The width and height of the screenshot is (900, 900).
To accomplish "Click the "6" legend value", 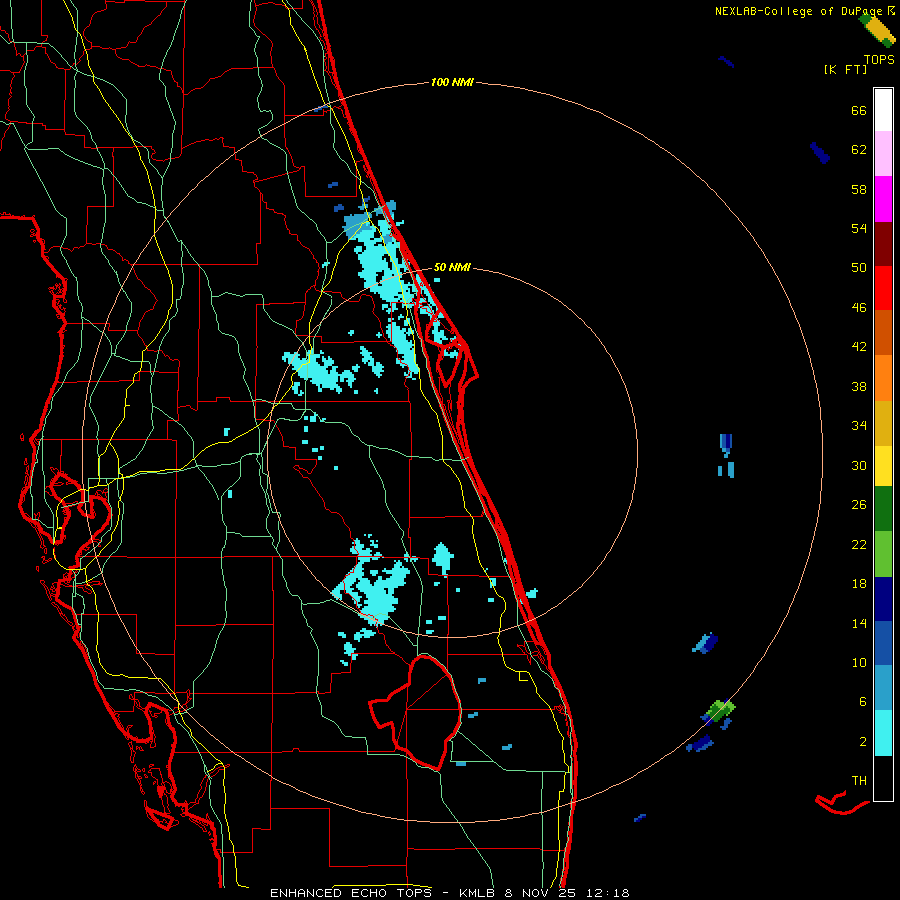I will [x=863, y=702].
